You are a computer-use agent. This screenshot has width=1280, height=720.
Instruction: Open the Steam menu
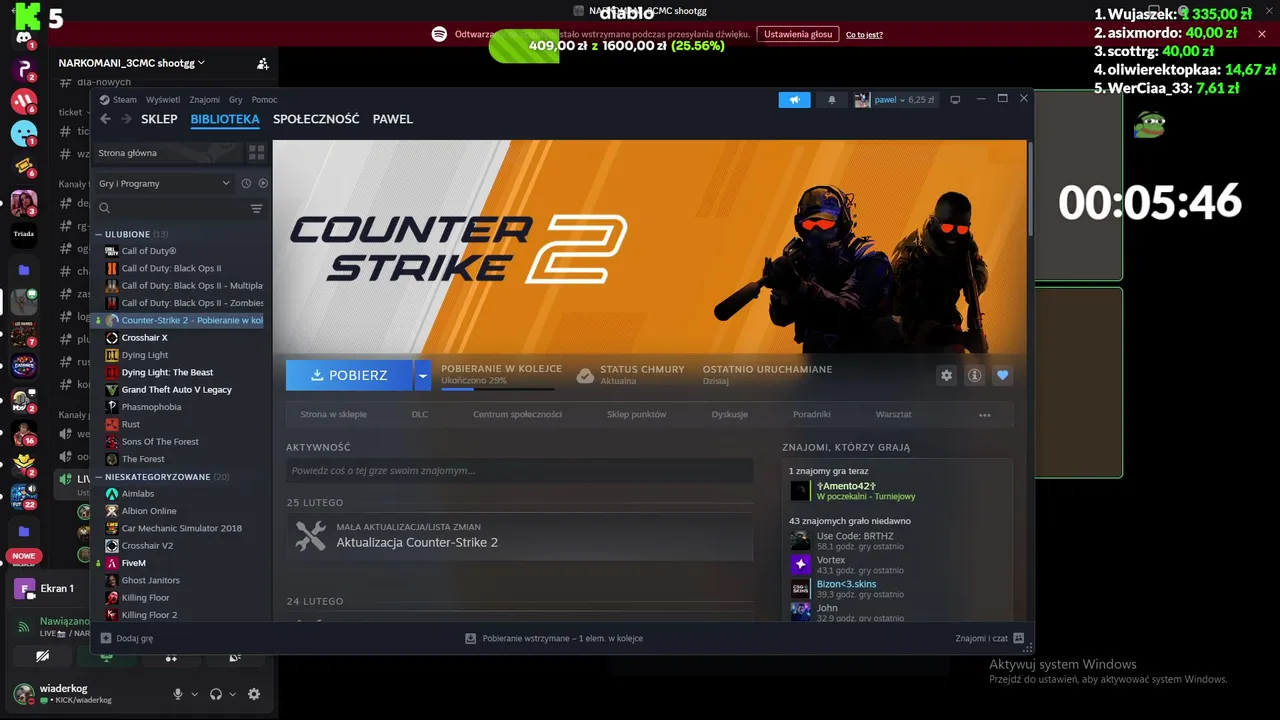(x=118, y=100)
